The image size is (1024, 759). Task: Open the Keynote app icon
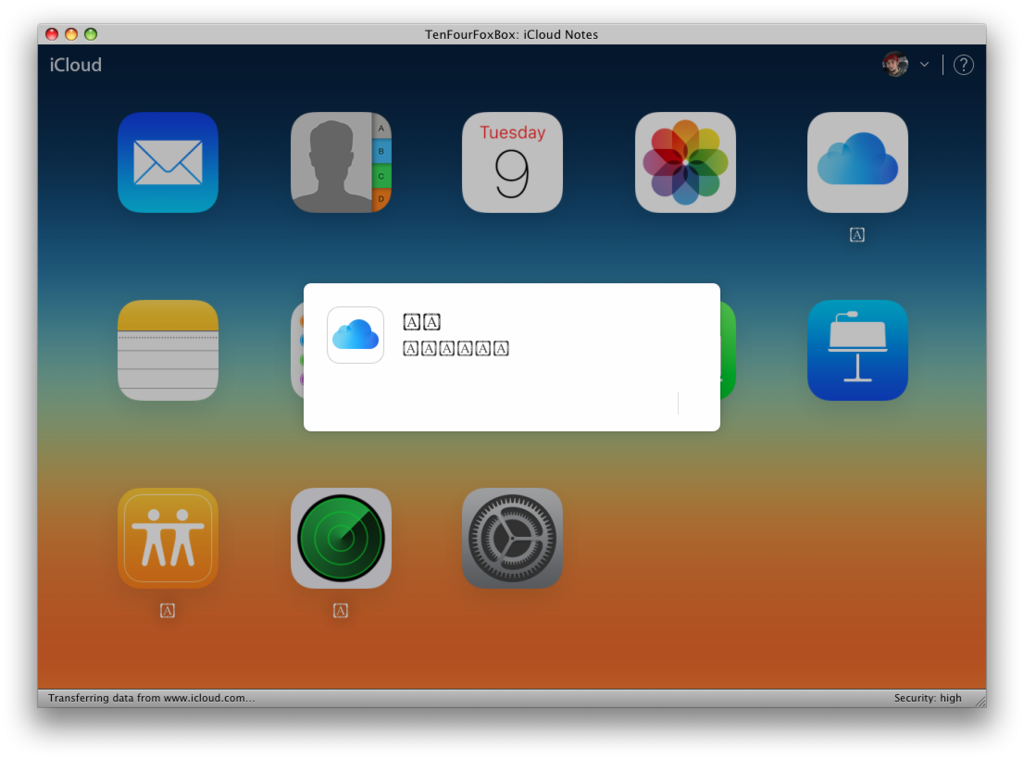coord(857,350)
